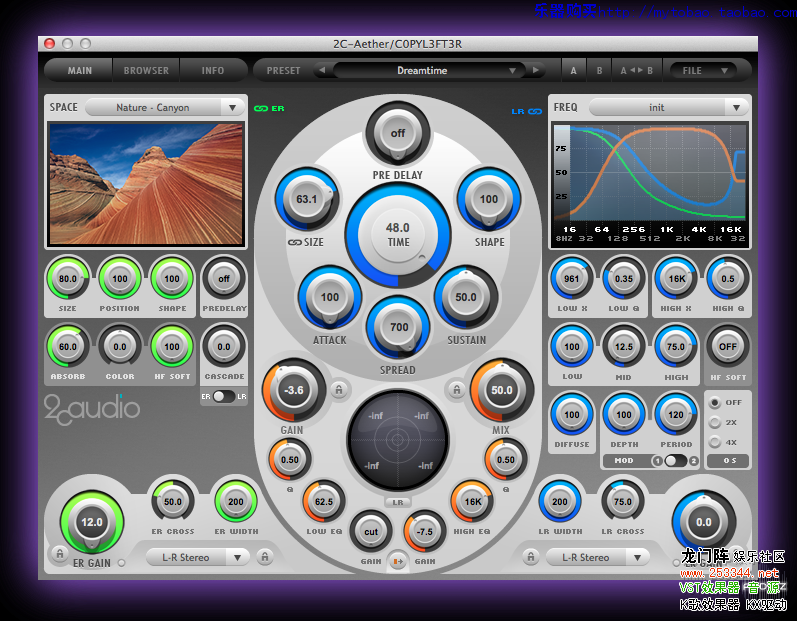797x621 pixels.
Task: Click the HIGH EQ knob showing 16K
Action: pos(472,502)
